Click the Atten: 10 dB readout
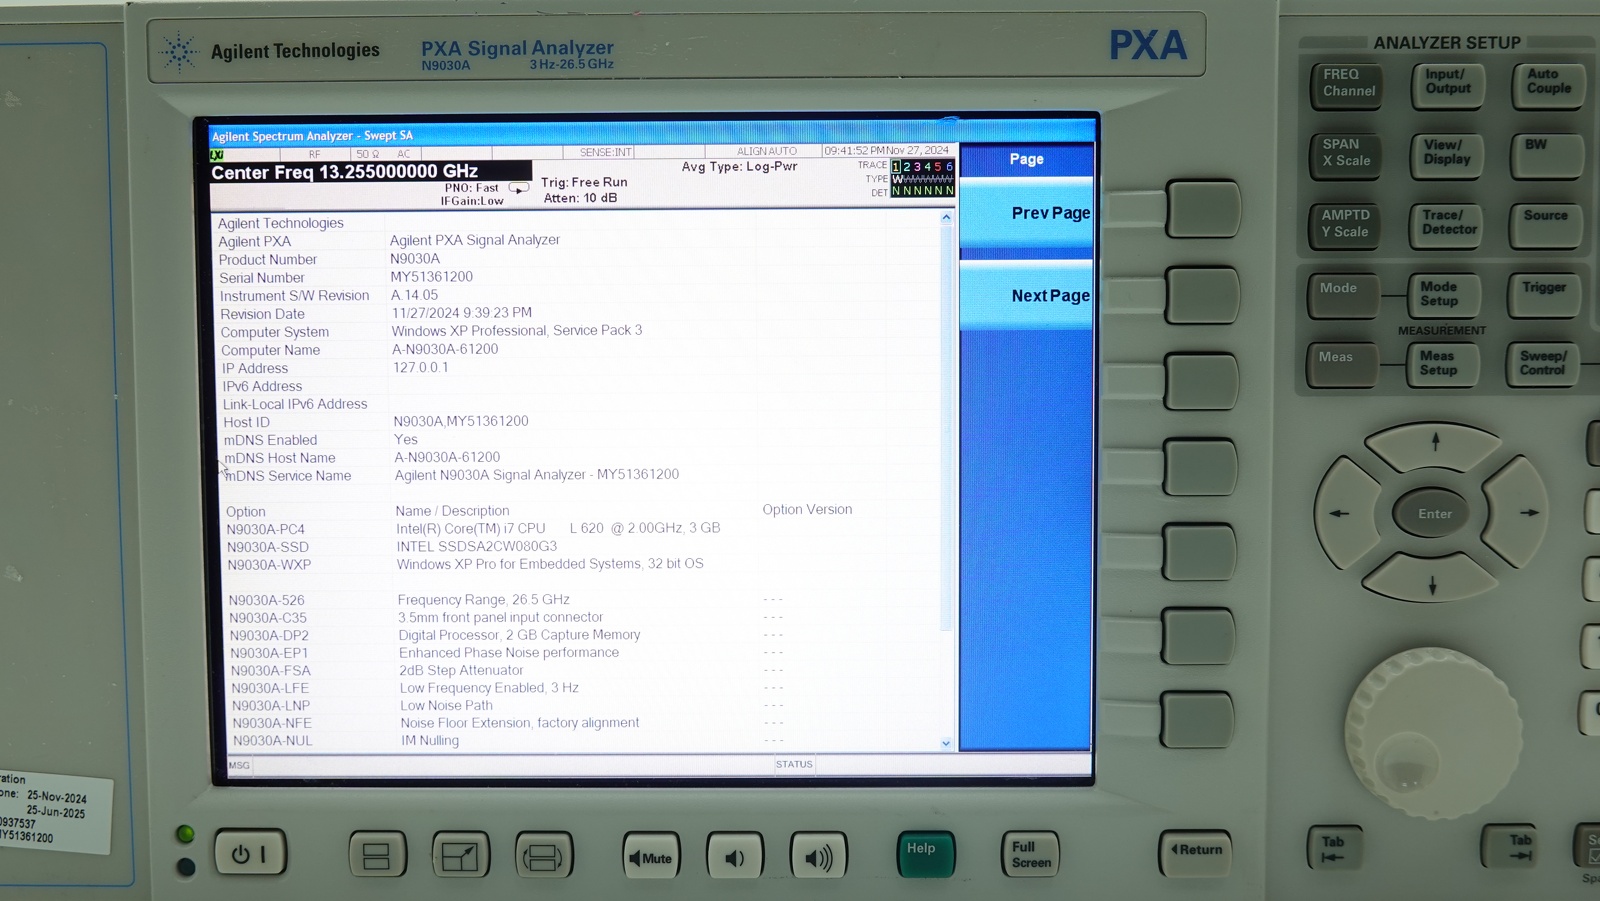Viewport: 1600px width, 901px height. (x=580, y=198)
